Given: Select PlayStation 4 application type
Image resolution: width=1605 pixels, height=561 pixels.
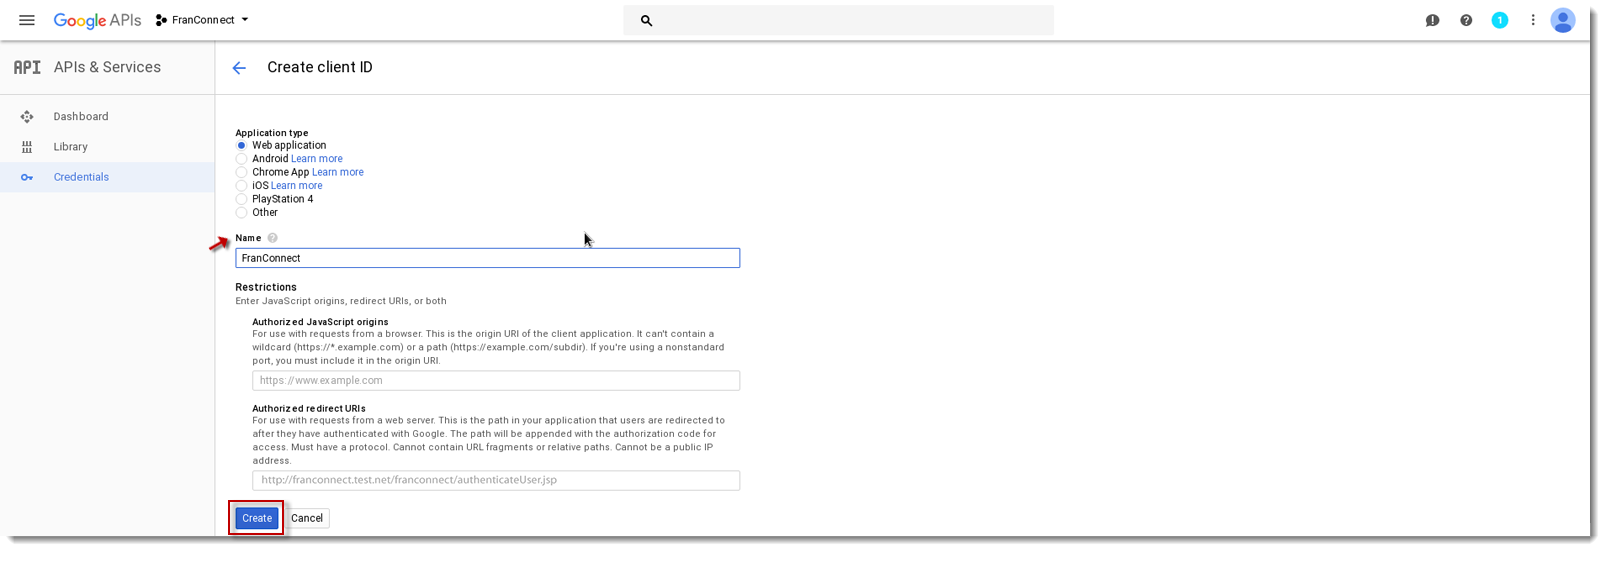Looking at the screenshot, I should [x=241, y=199].
